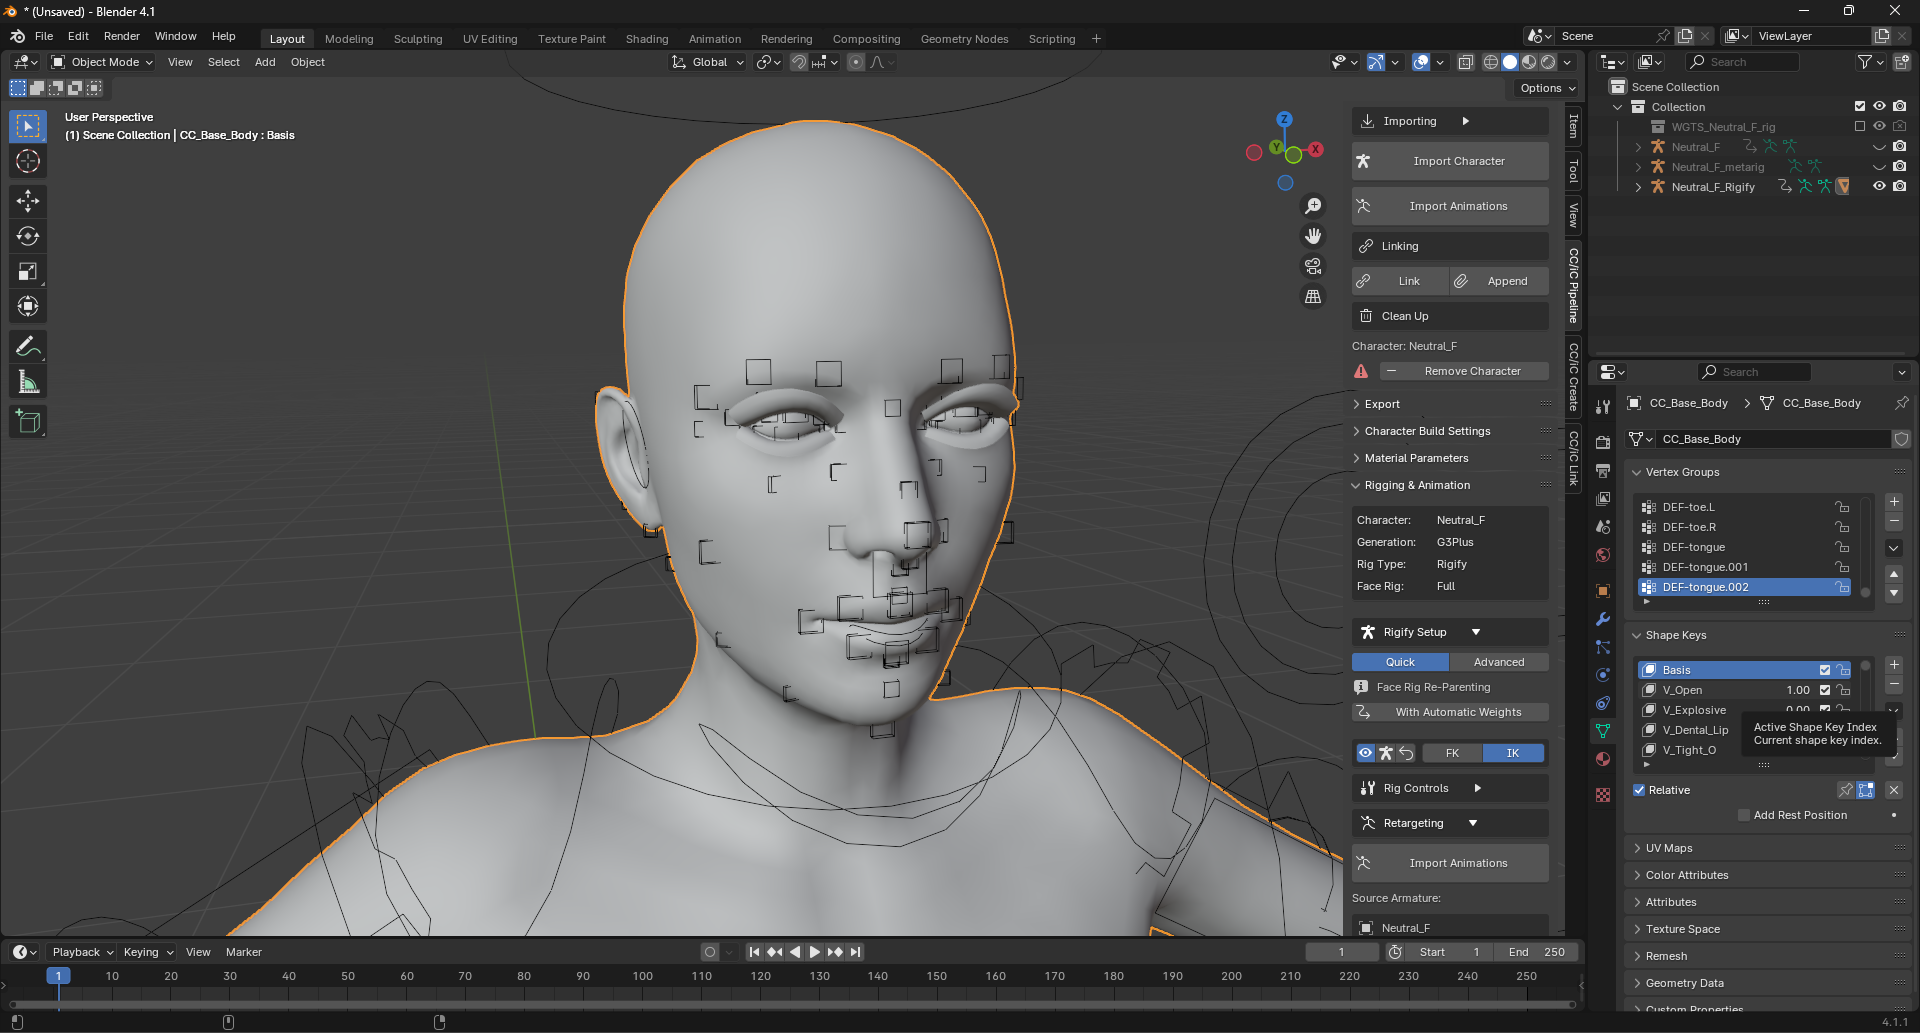Jump to timeline end frame
Screen dimensions: 1920x1033
point(855,952)
